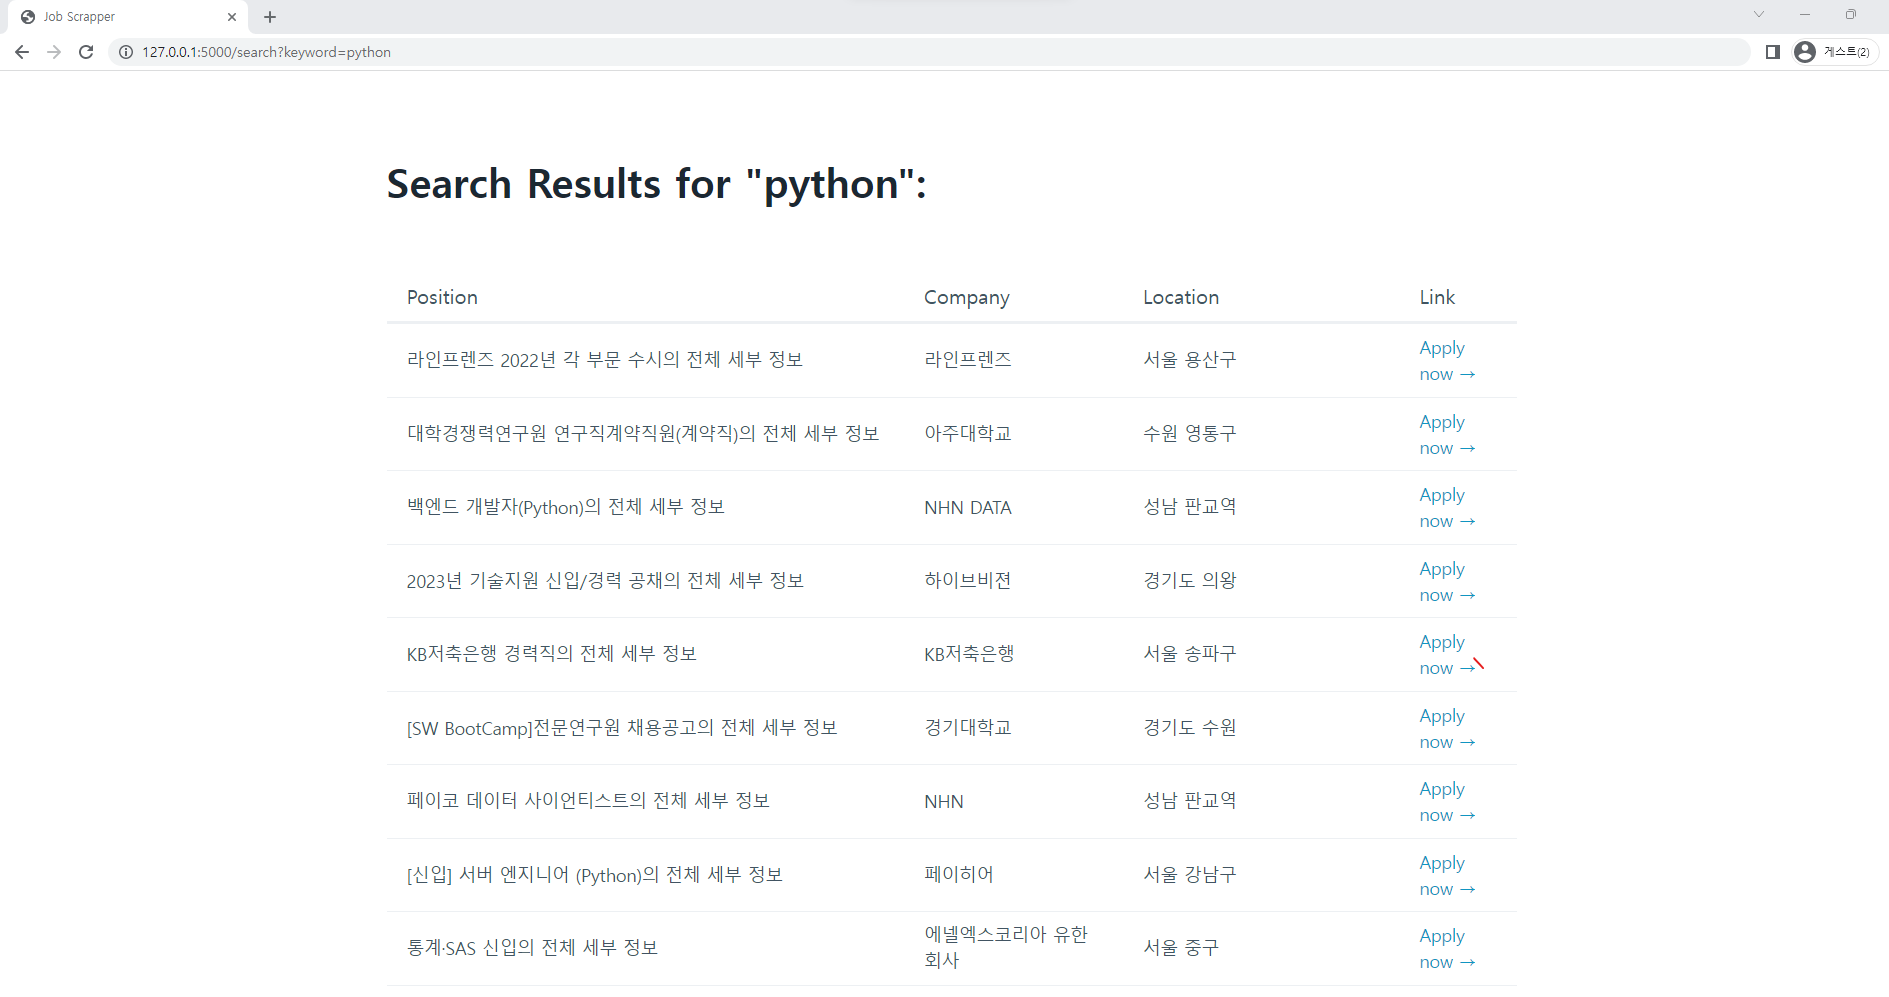The width and height of the screenshot is (1889, 997).
Task: Click the Link column header
Action: click(x=1437, y=297)
